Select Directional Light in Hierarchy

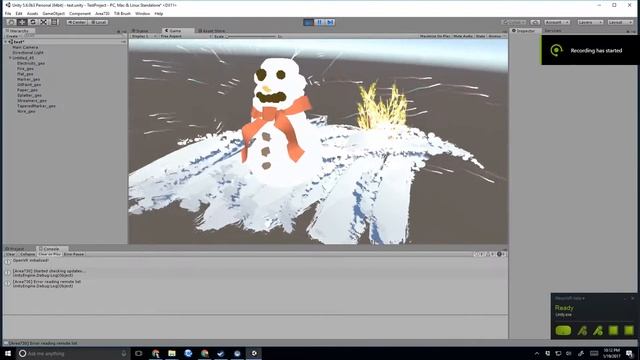point(28,53)
